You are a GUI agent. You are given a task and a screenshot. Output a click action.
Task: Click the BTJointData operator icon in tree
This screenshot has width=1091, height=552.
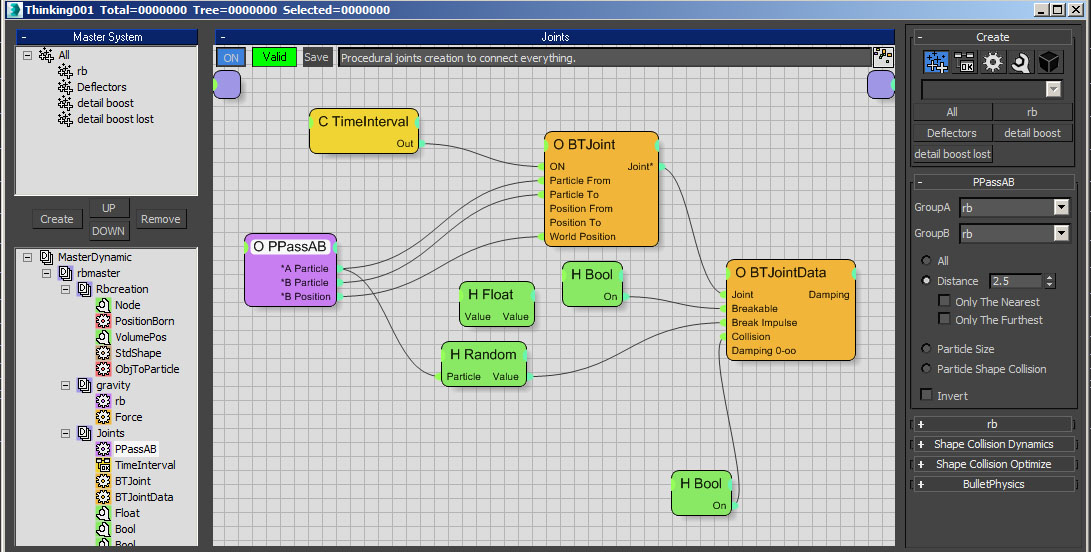(x=103, y=497)
